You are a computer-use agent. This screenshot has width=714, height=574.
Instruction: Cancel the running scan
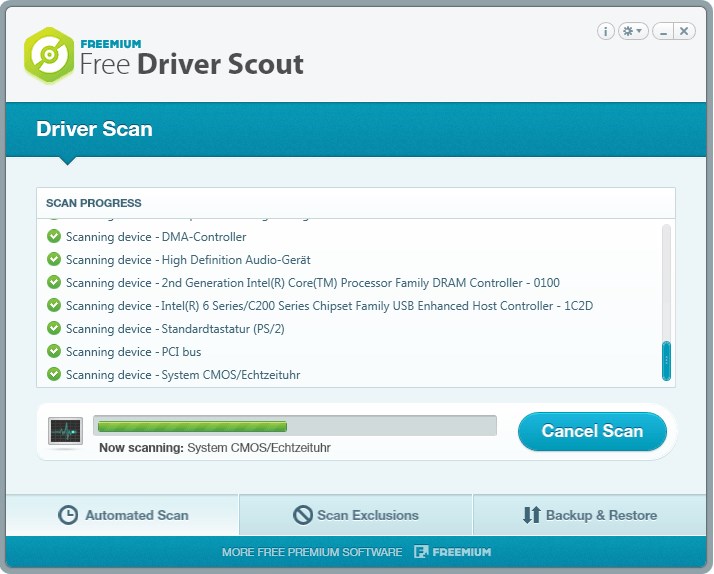tap(592, 431)
